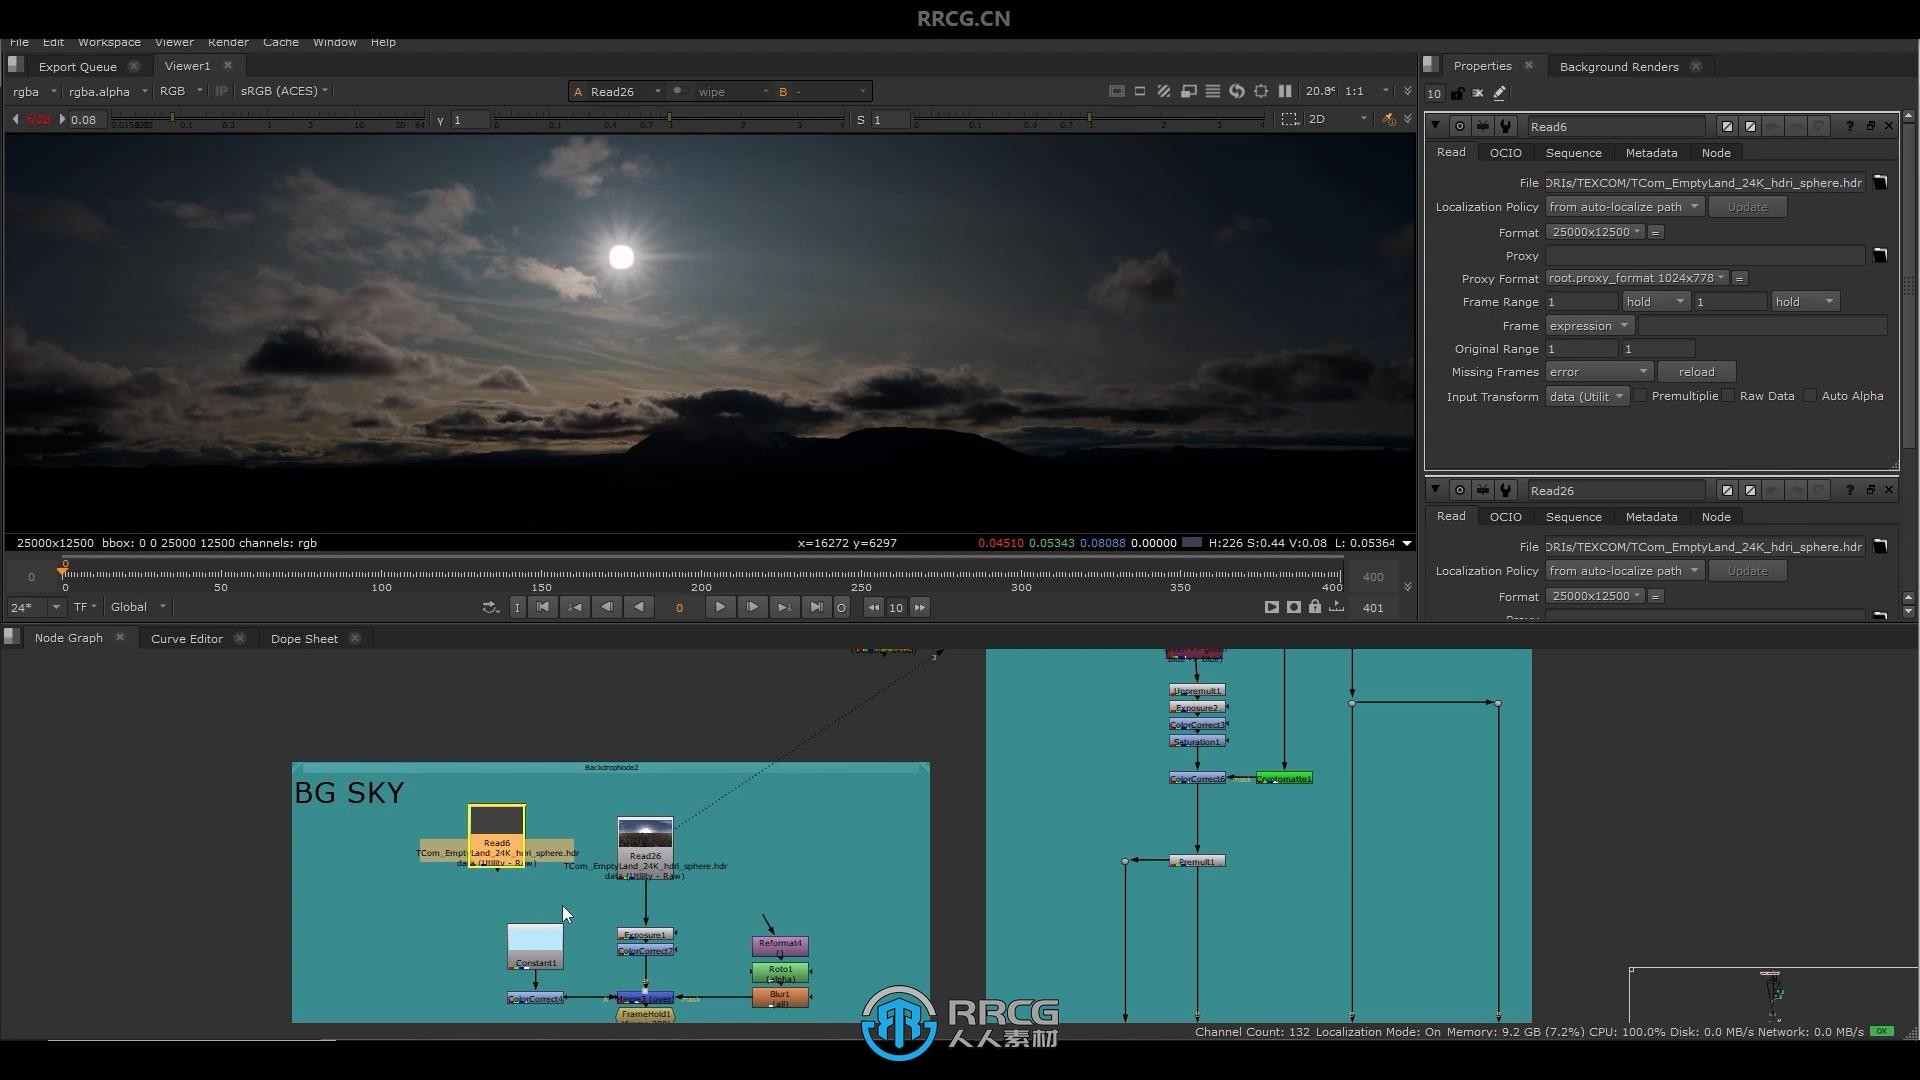This screenshot has height=1080, width=1920.
Task: Play the timeline backward
Action: 639,607
